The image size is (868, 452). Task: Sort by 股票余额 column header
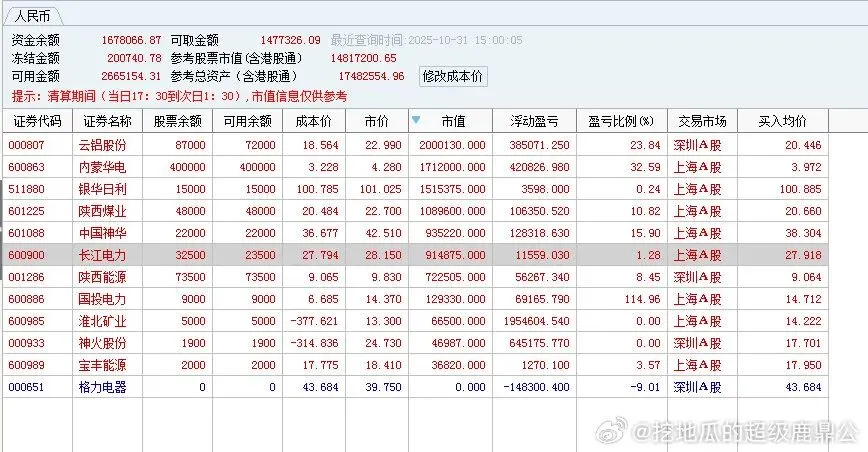177,121
